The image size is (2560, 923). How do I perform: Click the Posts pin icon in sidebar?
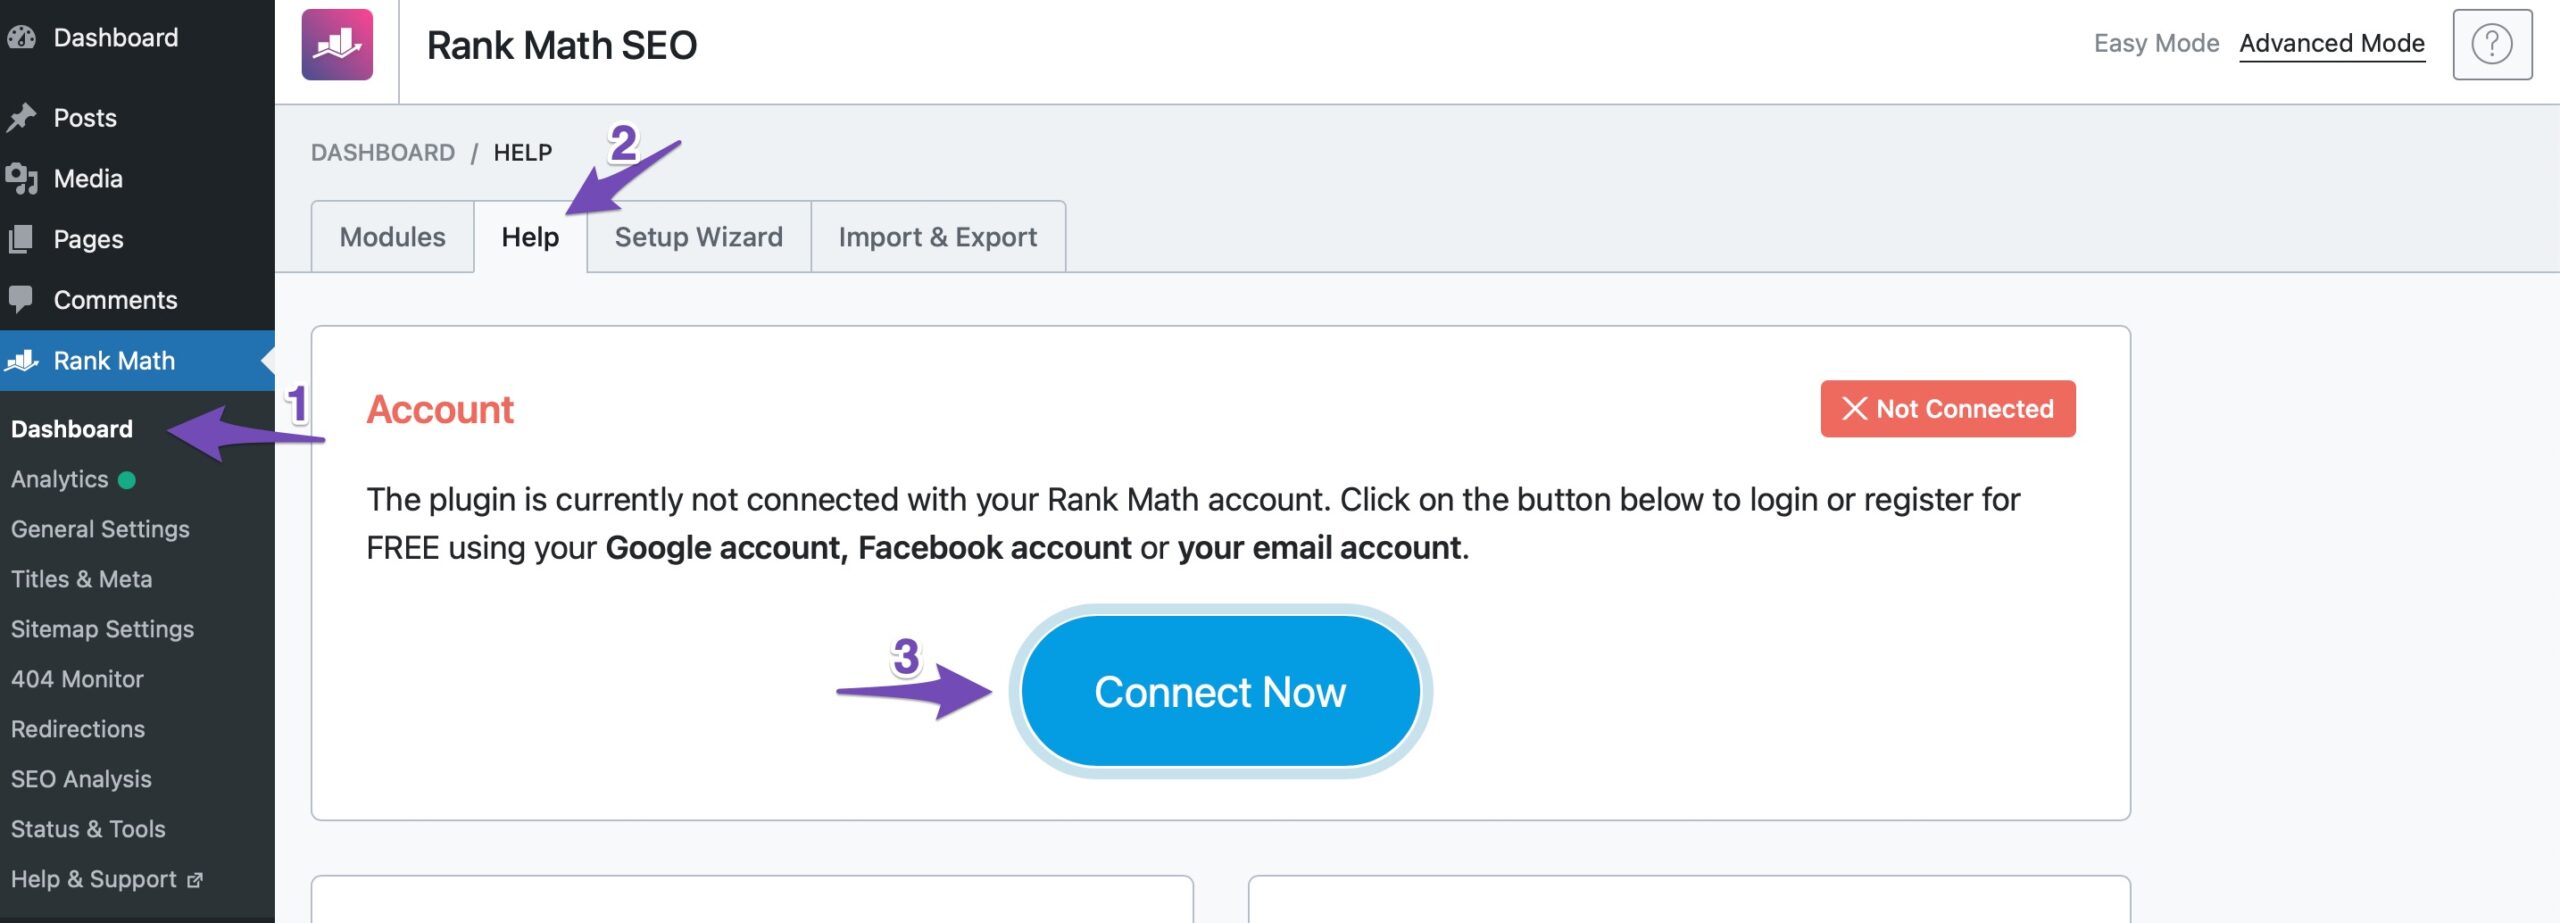21,118
